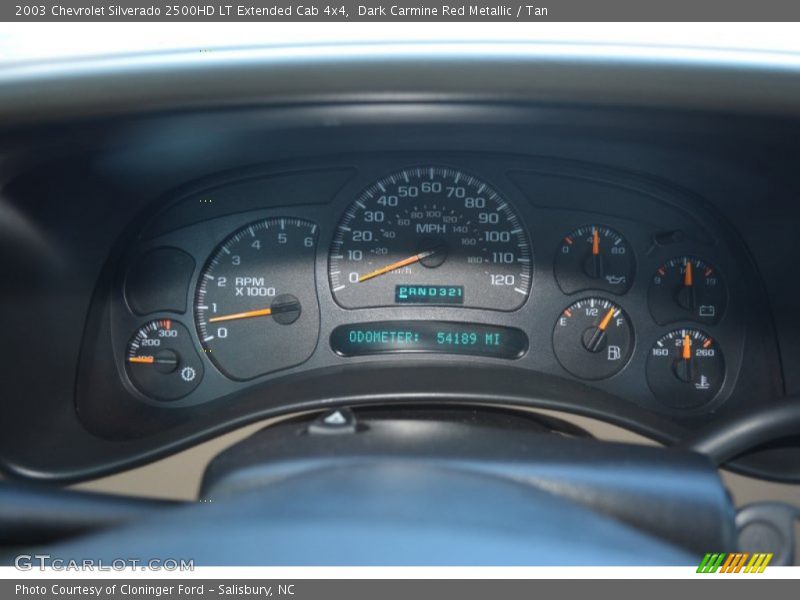Click the 'PRND321' gear indicator display
Image resolution: width=800 pixels, height=600 pixels.
(430, 293)
